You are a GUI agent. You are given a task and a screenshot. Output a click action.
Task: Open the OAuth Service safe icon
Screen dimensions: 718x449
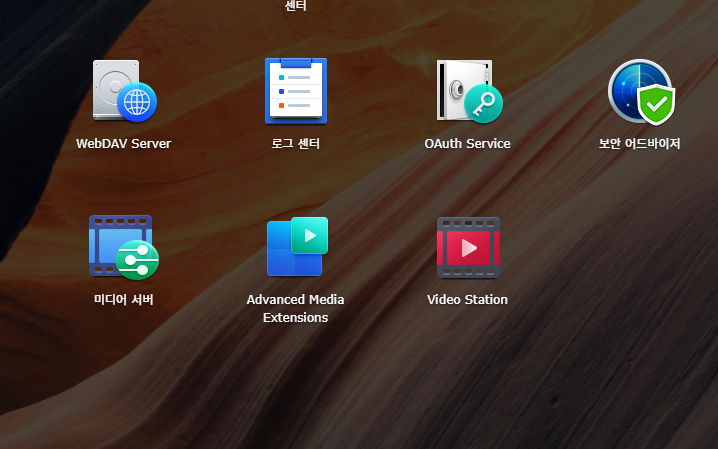[x=469, y=91]
